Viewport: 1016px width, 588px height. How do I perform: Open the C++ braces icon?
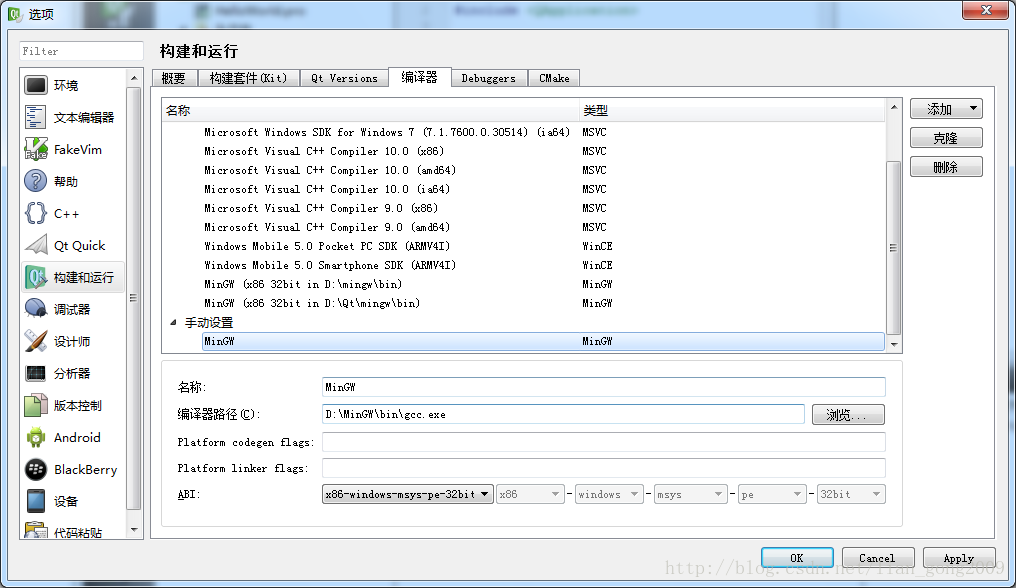coord(36,213)
